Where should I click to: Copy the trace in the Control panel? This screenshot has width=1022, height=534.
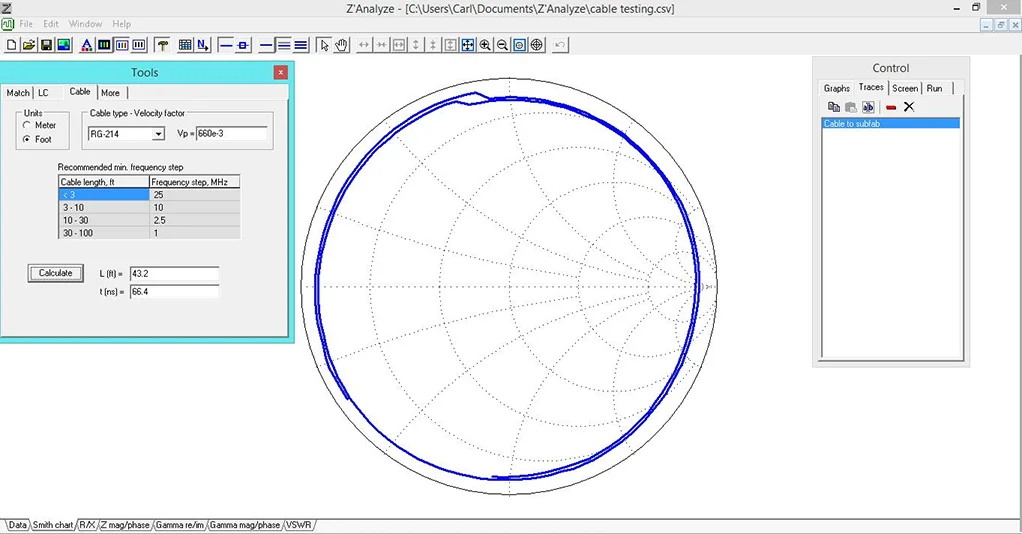(834, 107)
